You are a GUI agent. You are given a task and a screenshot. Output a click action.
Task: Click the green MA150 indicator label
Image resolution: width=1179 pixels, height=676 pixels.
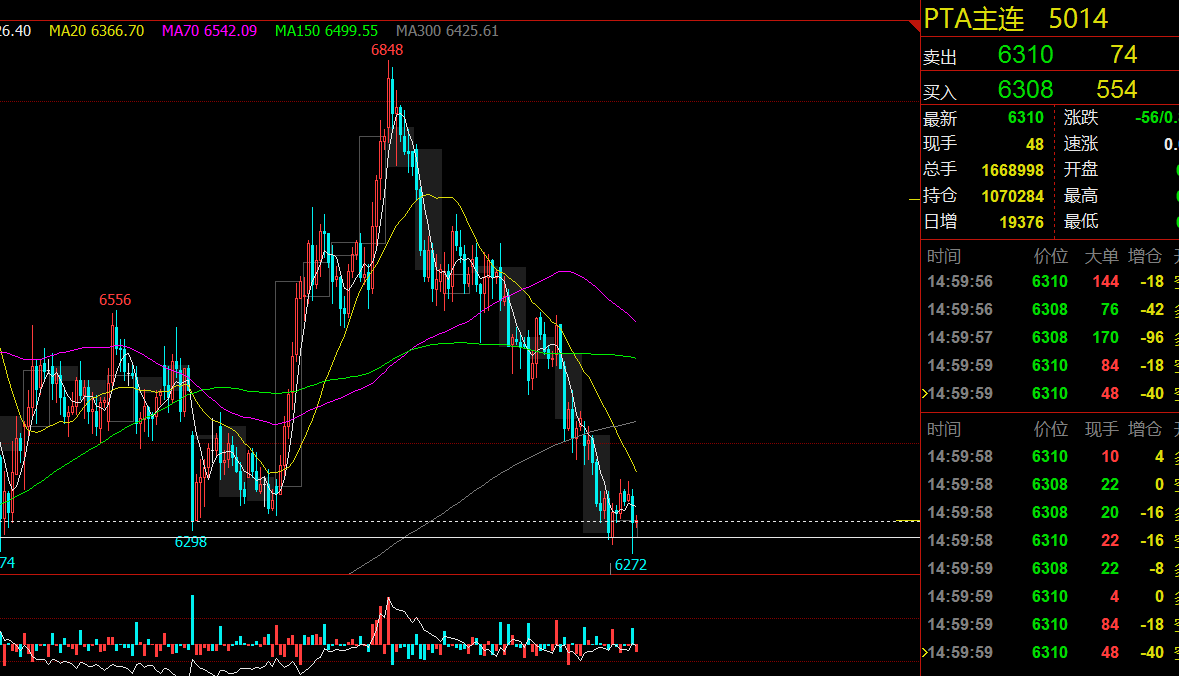tap(326, 31)
